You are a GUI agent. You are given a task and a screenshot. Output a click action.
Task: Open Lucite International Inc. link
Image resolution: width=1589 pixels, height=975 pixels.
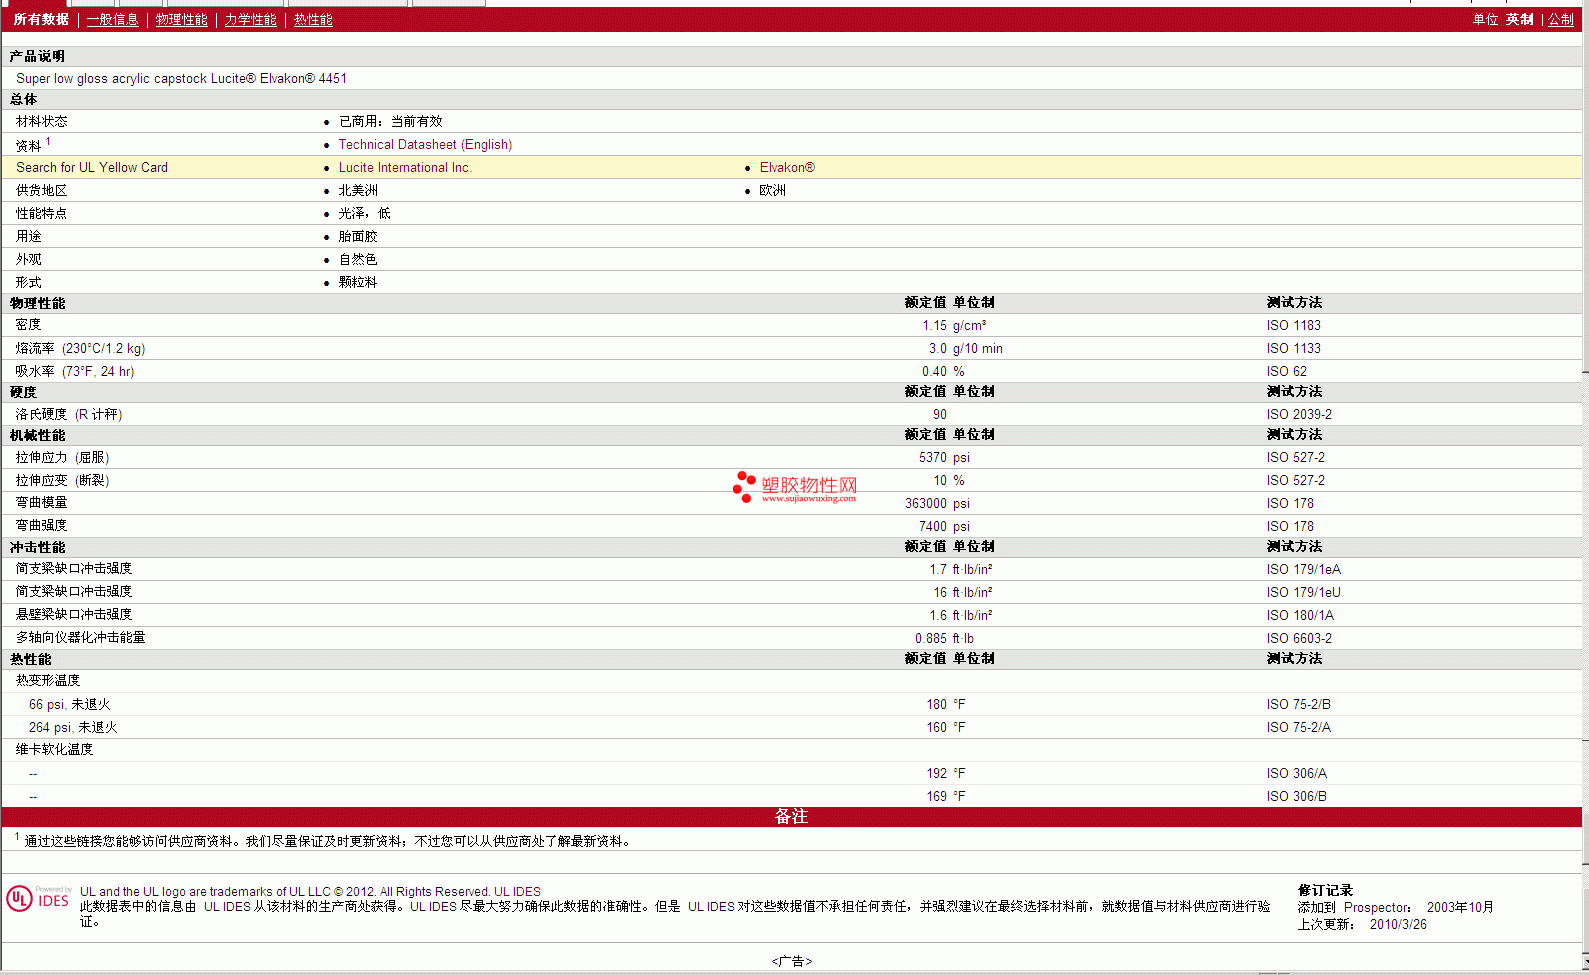(x=405, y=168)
